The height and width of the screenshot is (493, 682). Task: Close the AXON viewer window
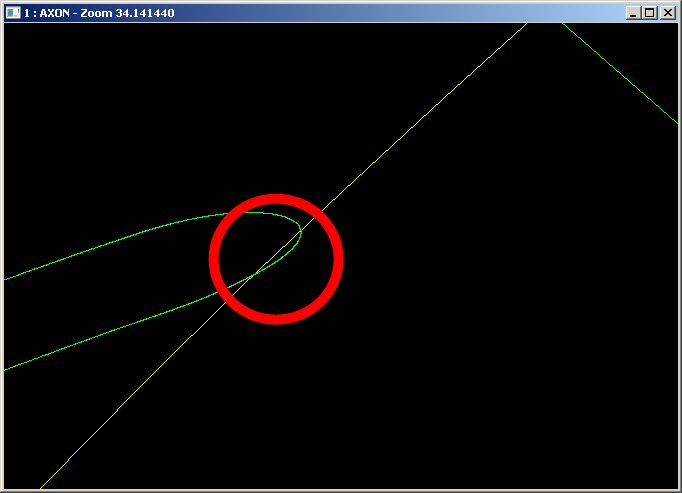(x=667, y=12)
